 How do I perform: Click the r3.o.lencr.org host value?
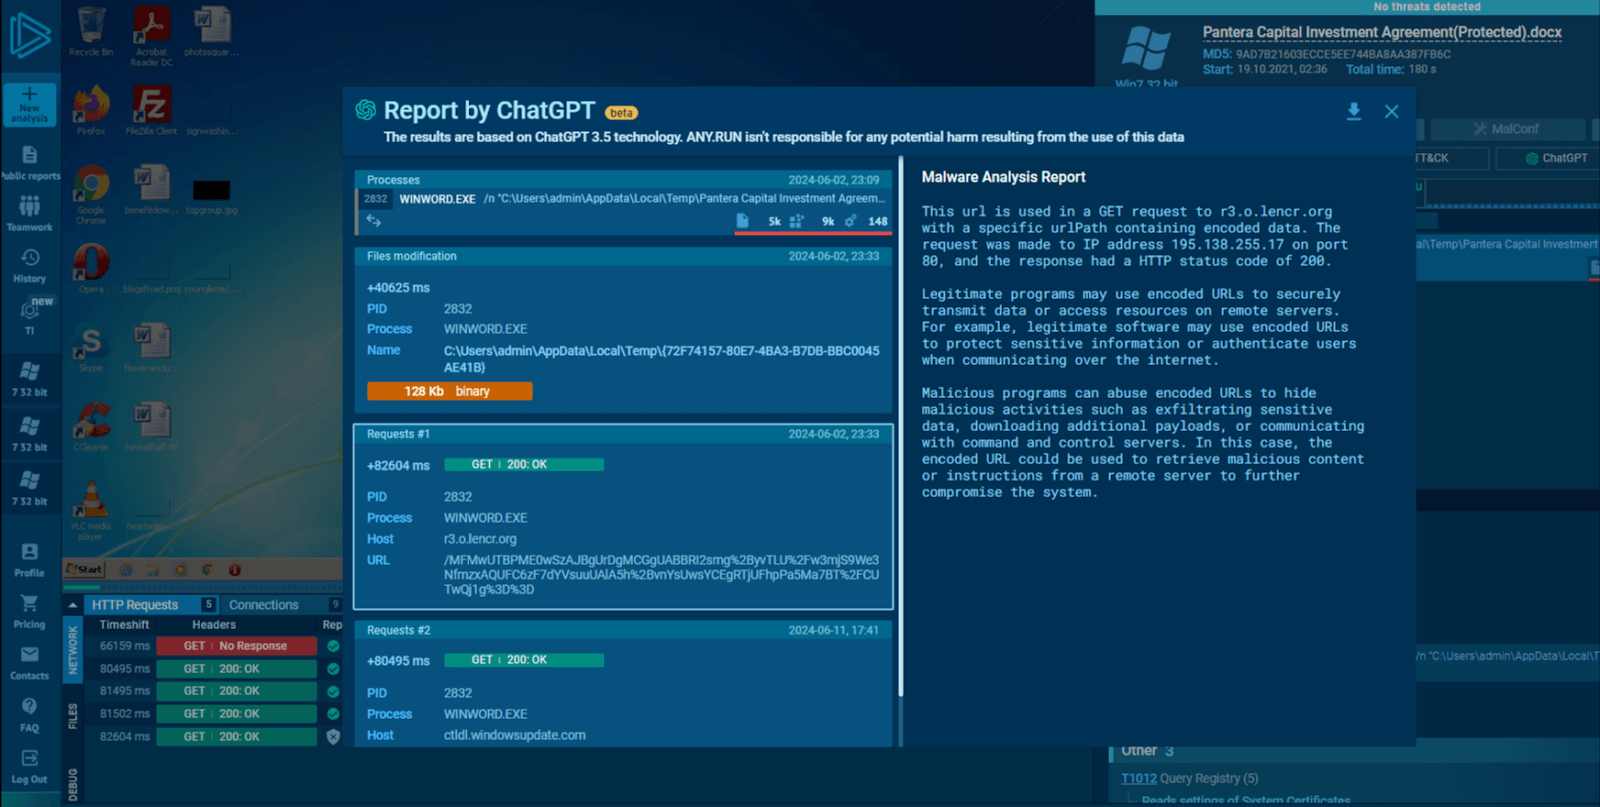[x=480, y=539]
